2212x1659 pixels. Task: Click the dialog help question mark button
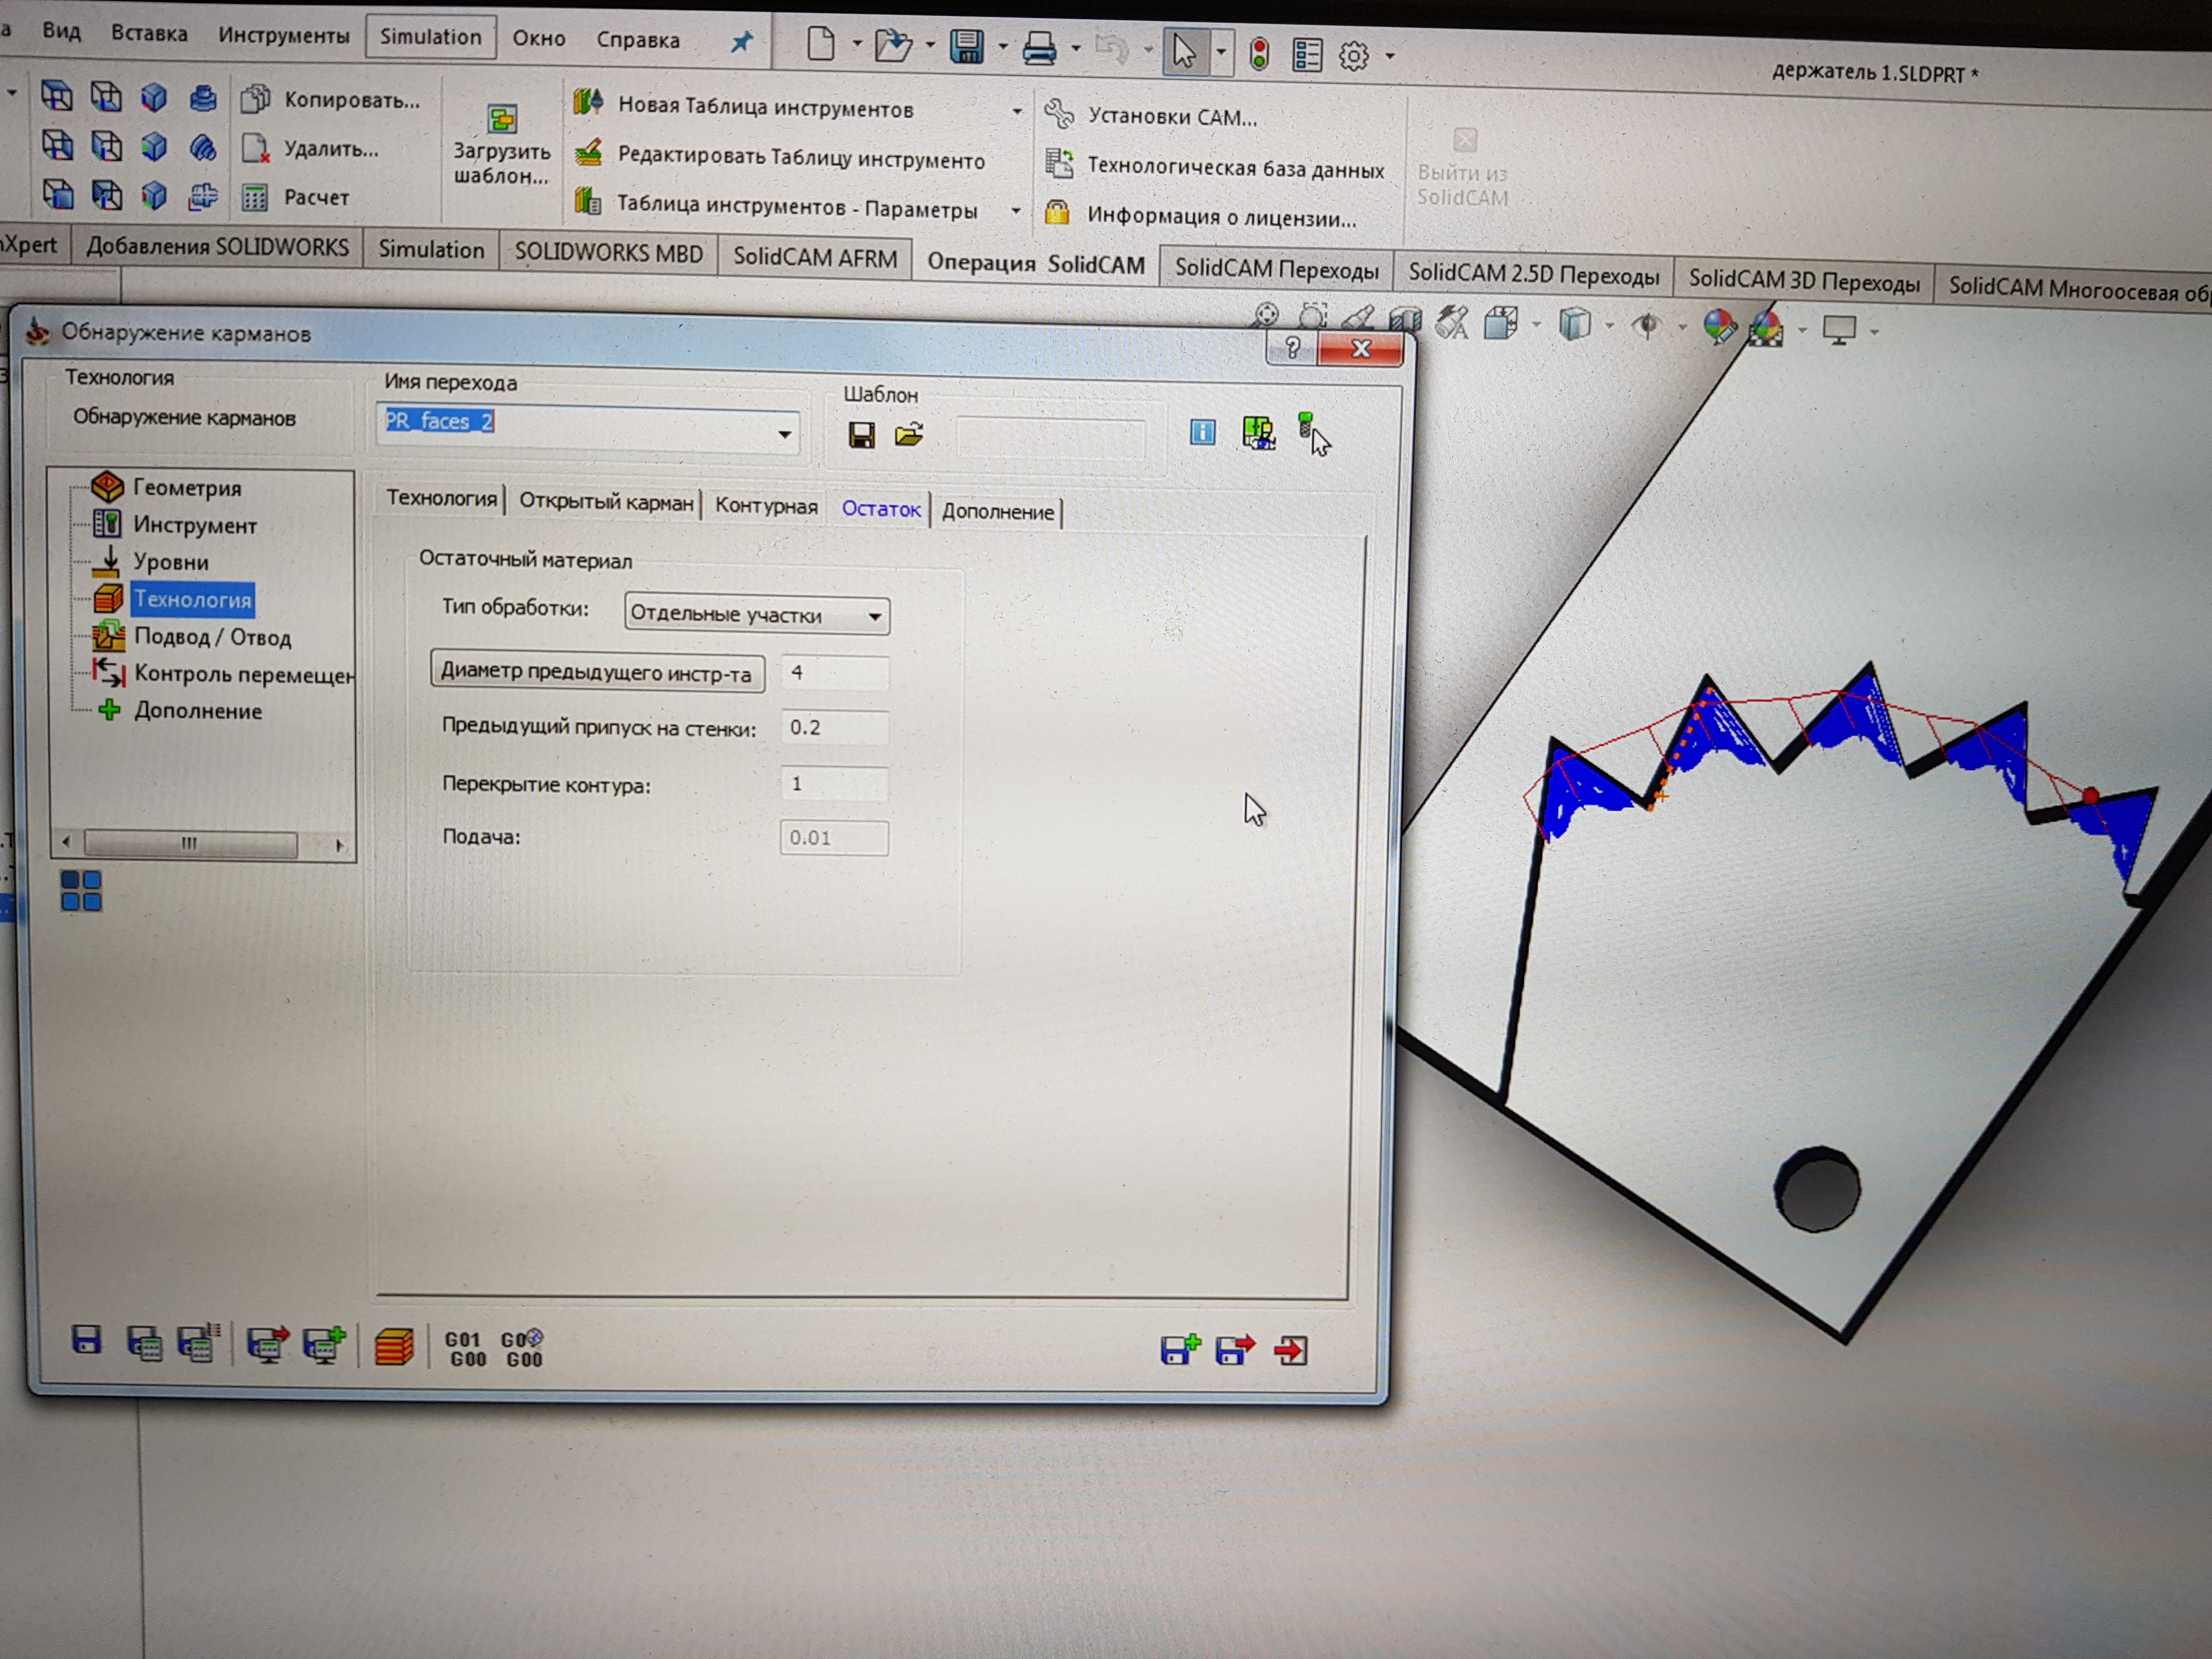(1291, 348)
